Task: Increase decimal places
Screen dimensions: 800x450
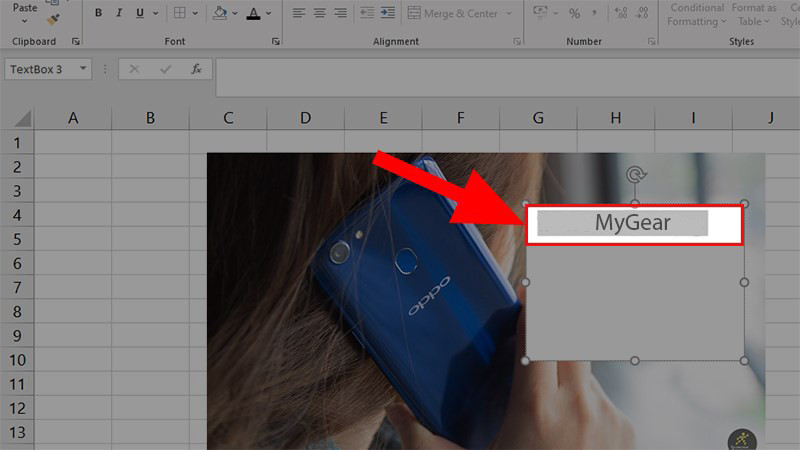Action: click(621, 13)
